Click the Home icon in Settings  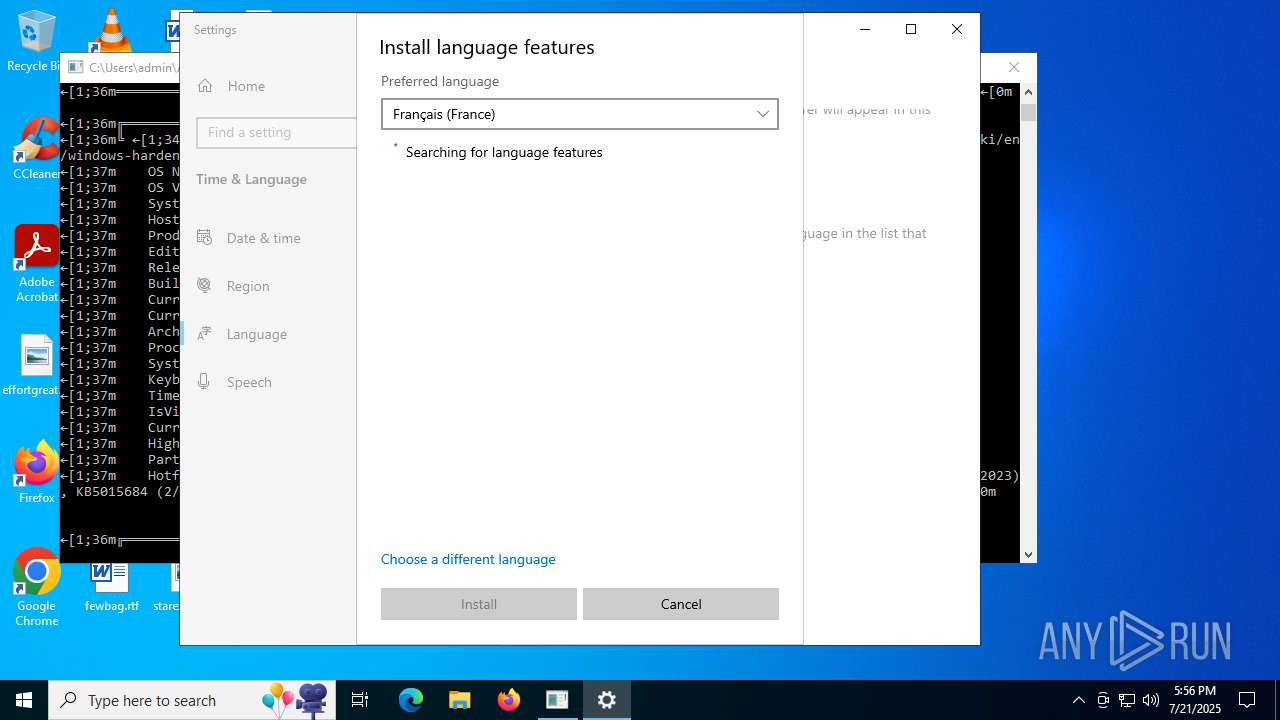click(205, 86)
